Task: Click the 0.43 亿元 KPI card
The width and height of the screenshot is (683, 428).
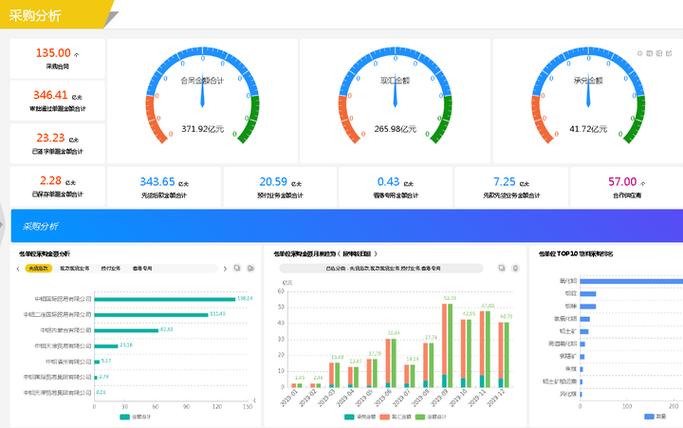Action: [396, 187]
